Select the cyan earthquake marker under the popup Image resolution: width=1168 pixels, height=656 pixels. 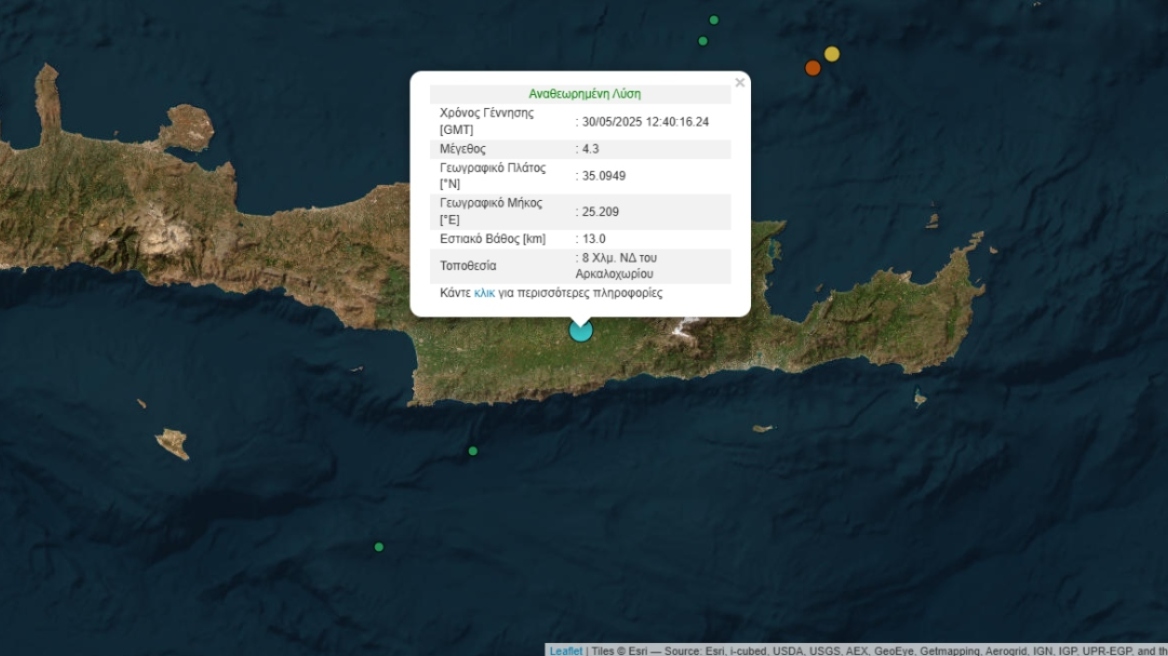coord(581,331)
